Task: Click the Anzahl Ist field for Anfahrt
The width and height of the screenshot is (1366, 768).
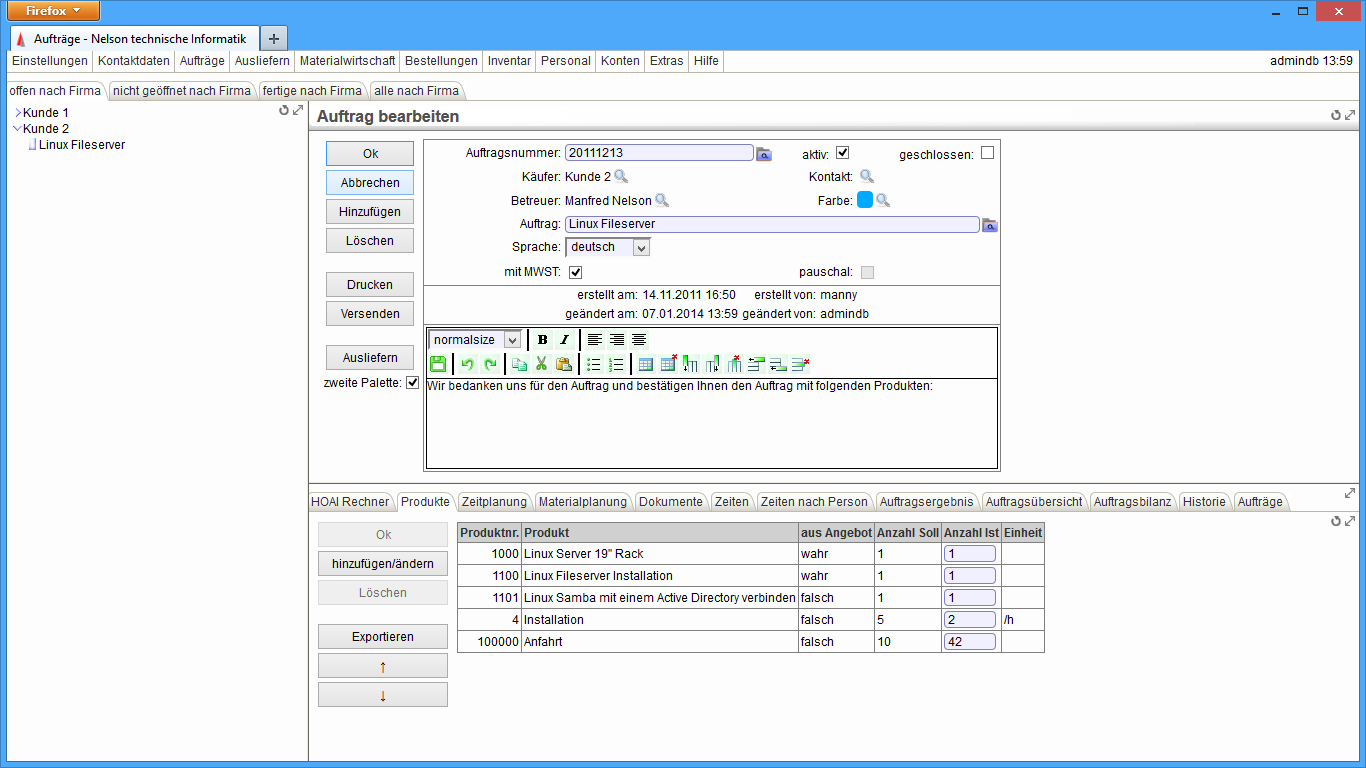Action: [968, 642]
